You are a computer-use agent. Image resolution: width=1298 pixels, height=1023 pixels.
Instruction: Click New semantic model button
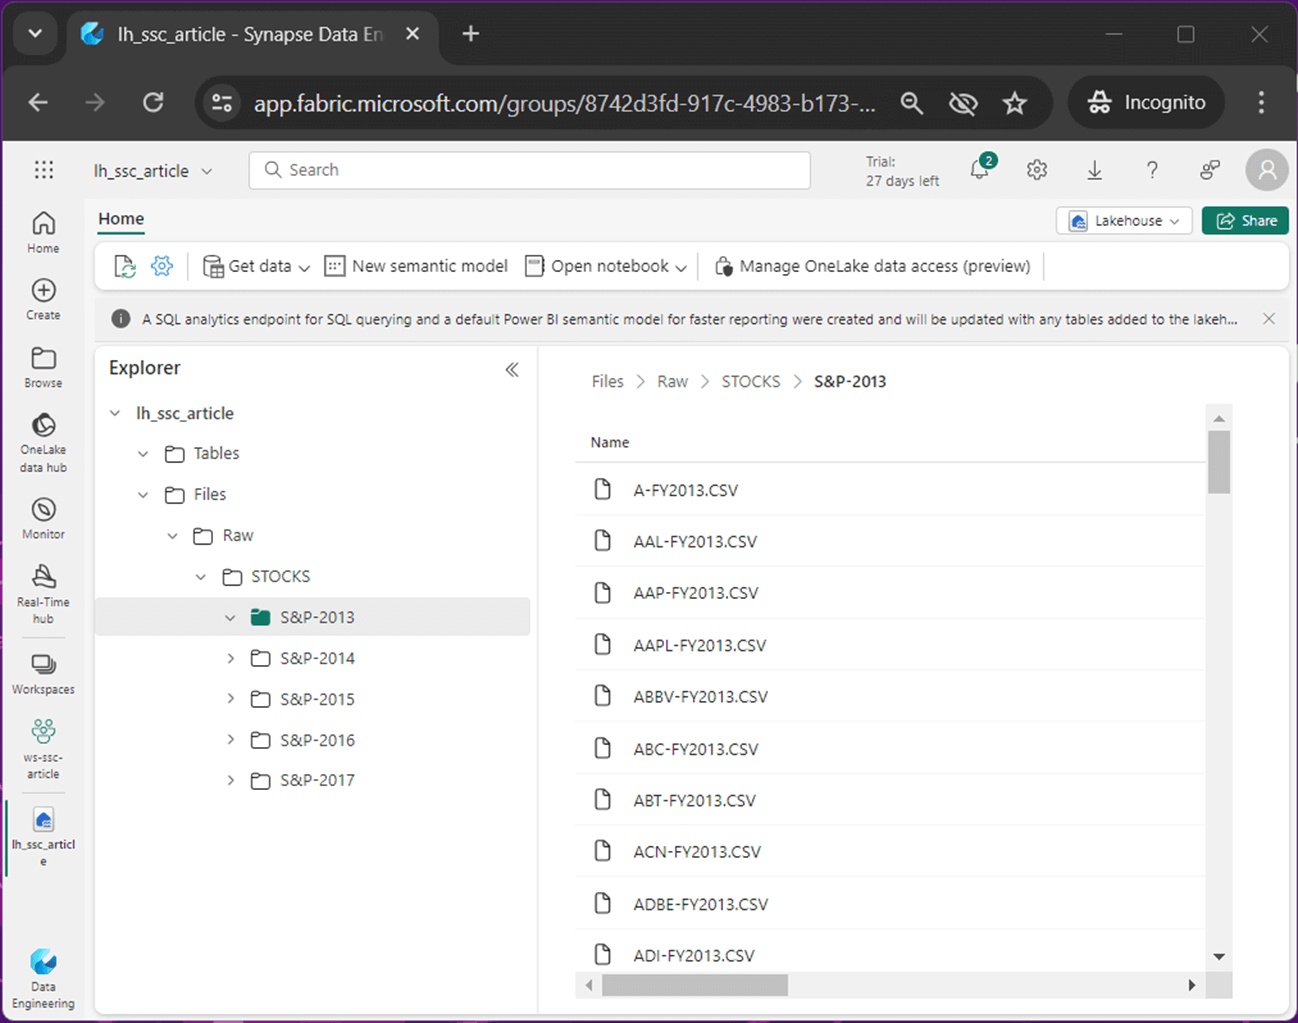pos(417,266)
